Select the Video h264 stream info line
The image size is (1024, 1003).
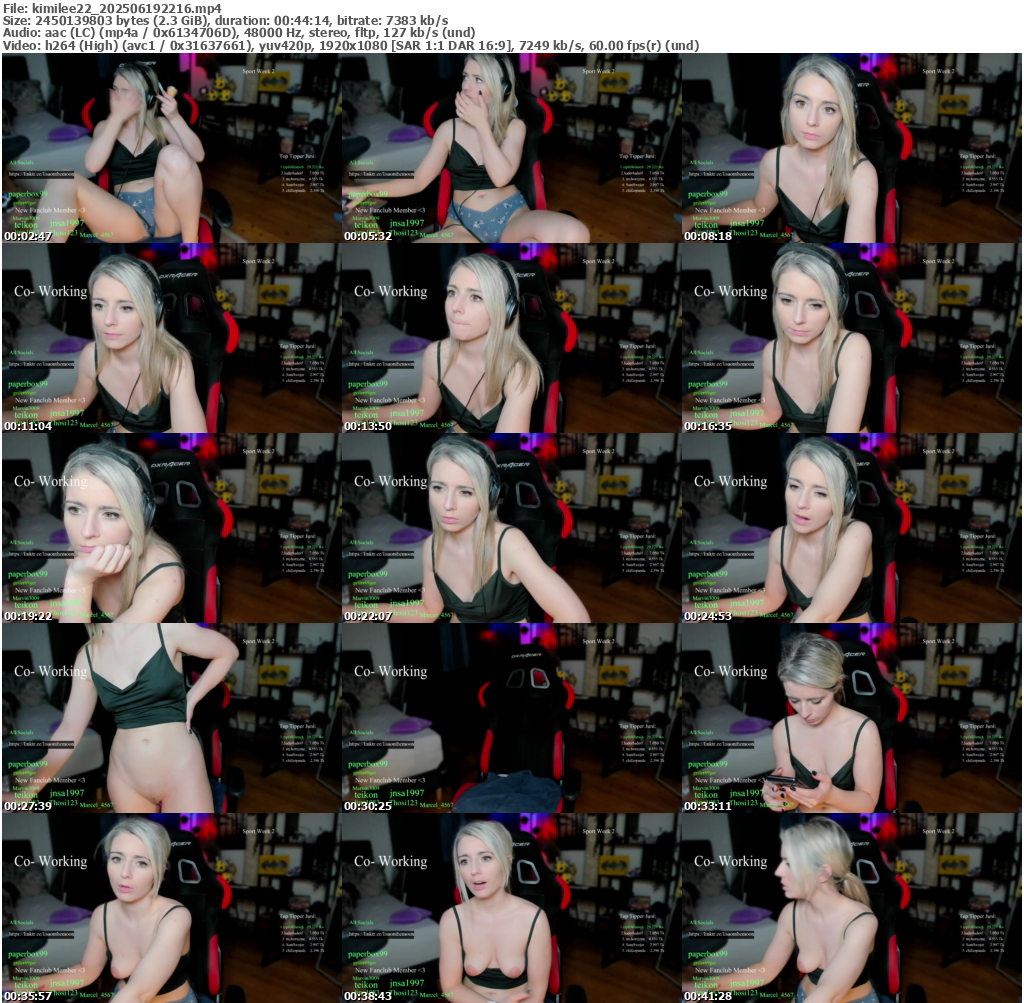[x=351, y=45]
